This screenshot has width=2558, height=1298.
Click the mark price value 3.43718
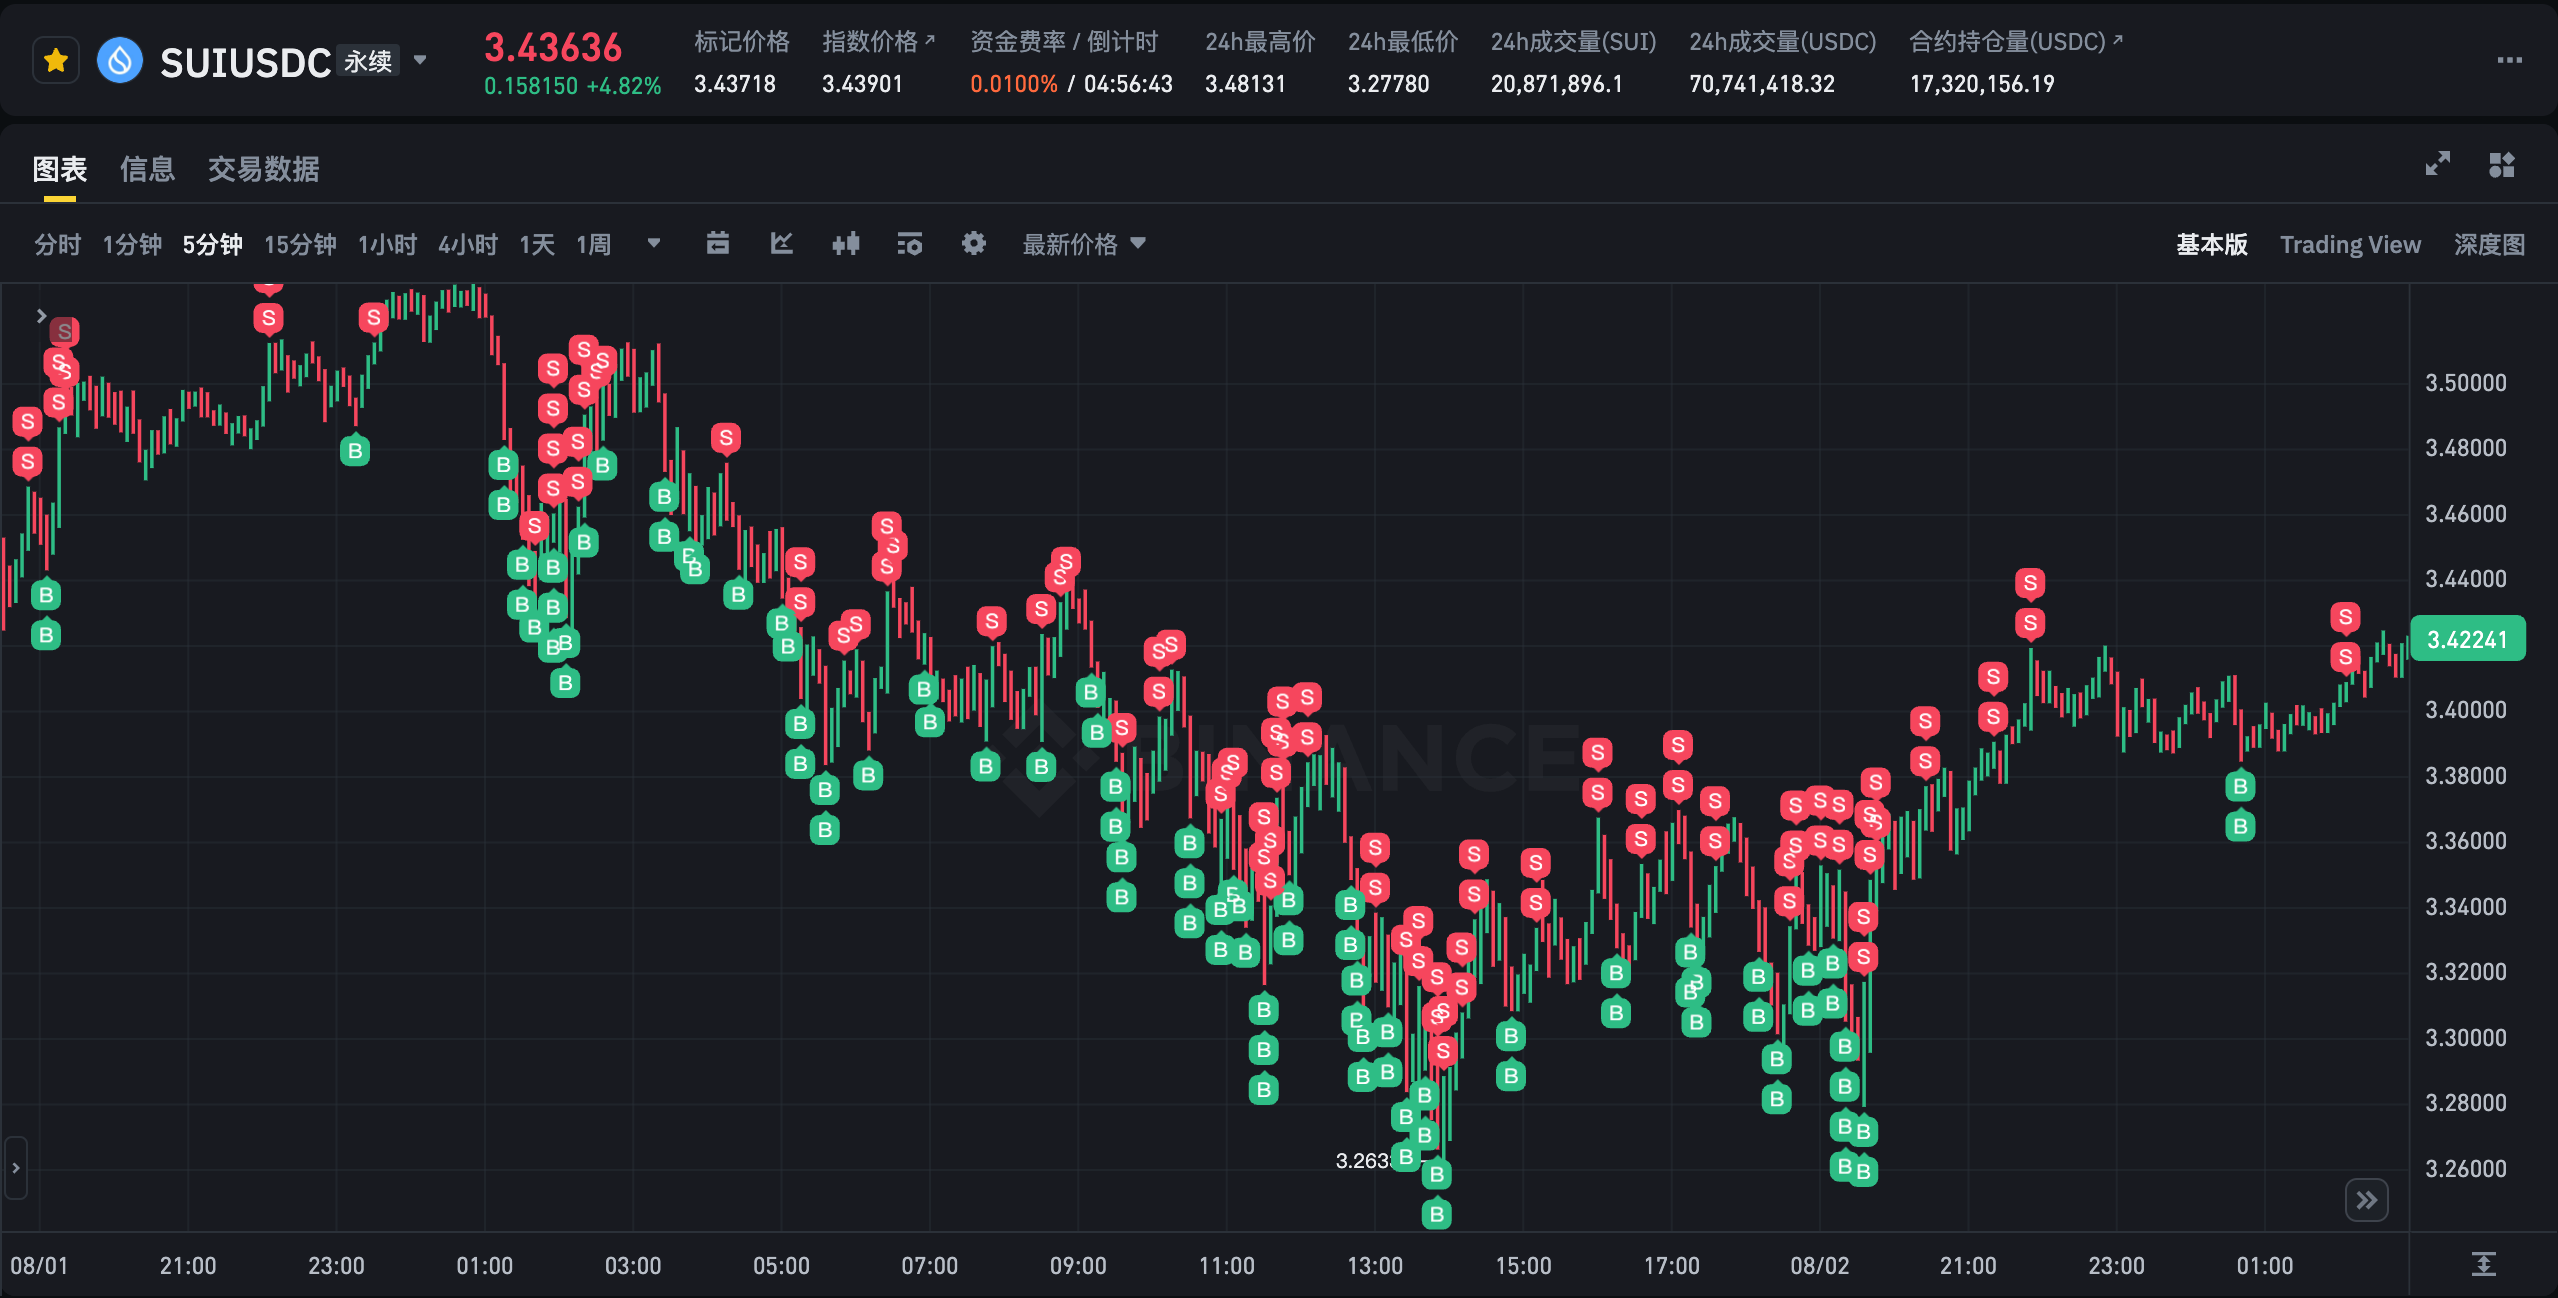[735, 83]
